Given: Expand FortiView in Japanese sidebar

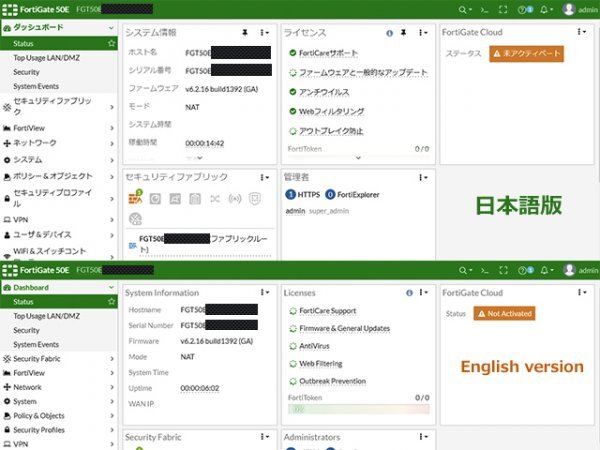Looking at the screenshot, I should coord(59,128).
